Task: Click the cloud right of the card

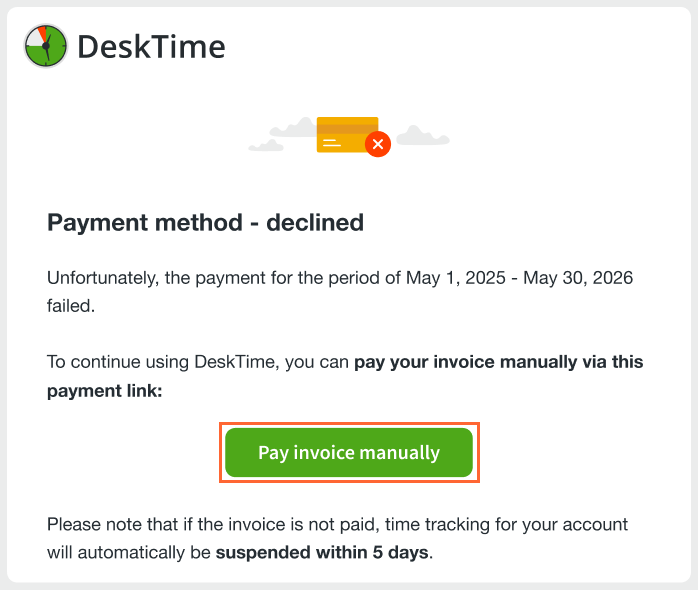Action: pos(423,135)
